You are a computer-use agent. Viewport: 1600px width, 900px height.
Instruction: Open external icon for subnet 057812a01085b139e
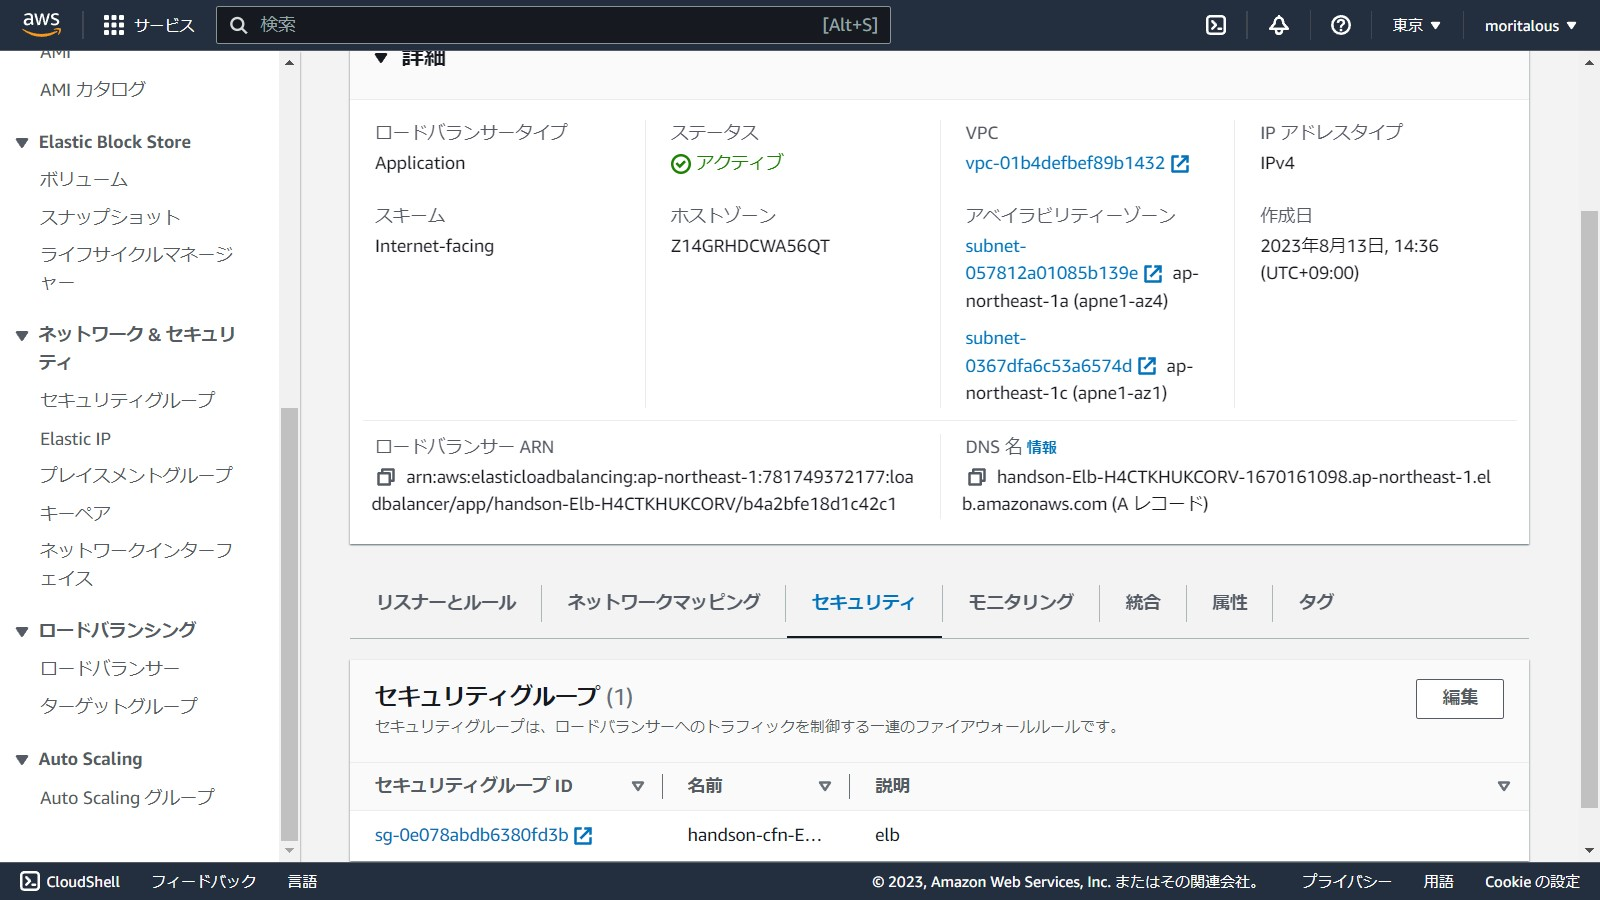[1152, 273]
